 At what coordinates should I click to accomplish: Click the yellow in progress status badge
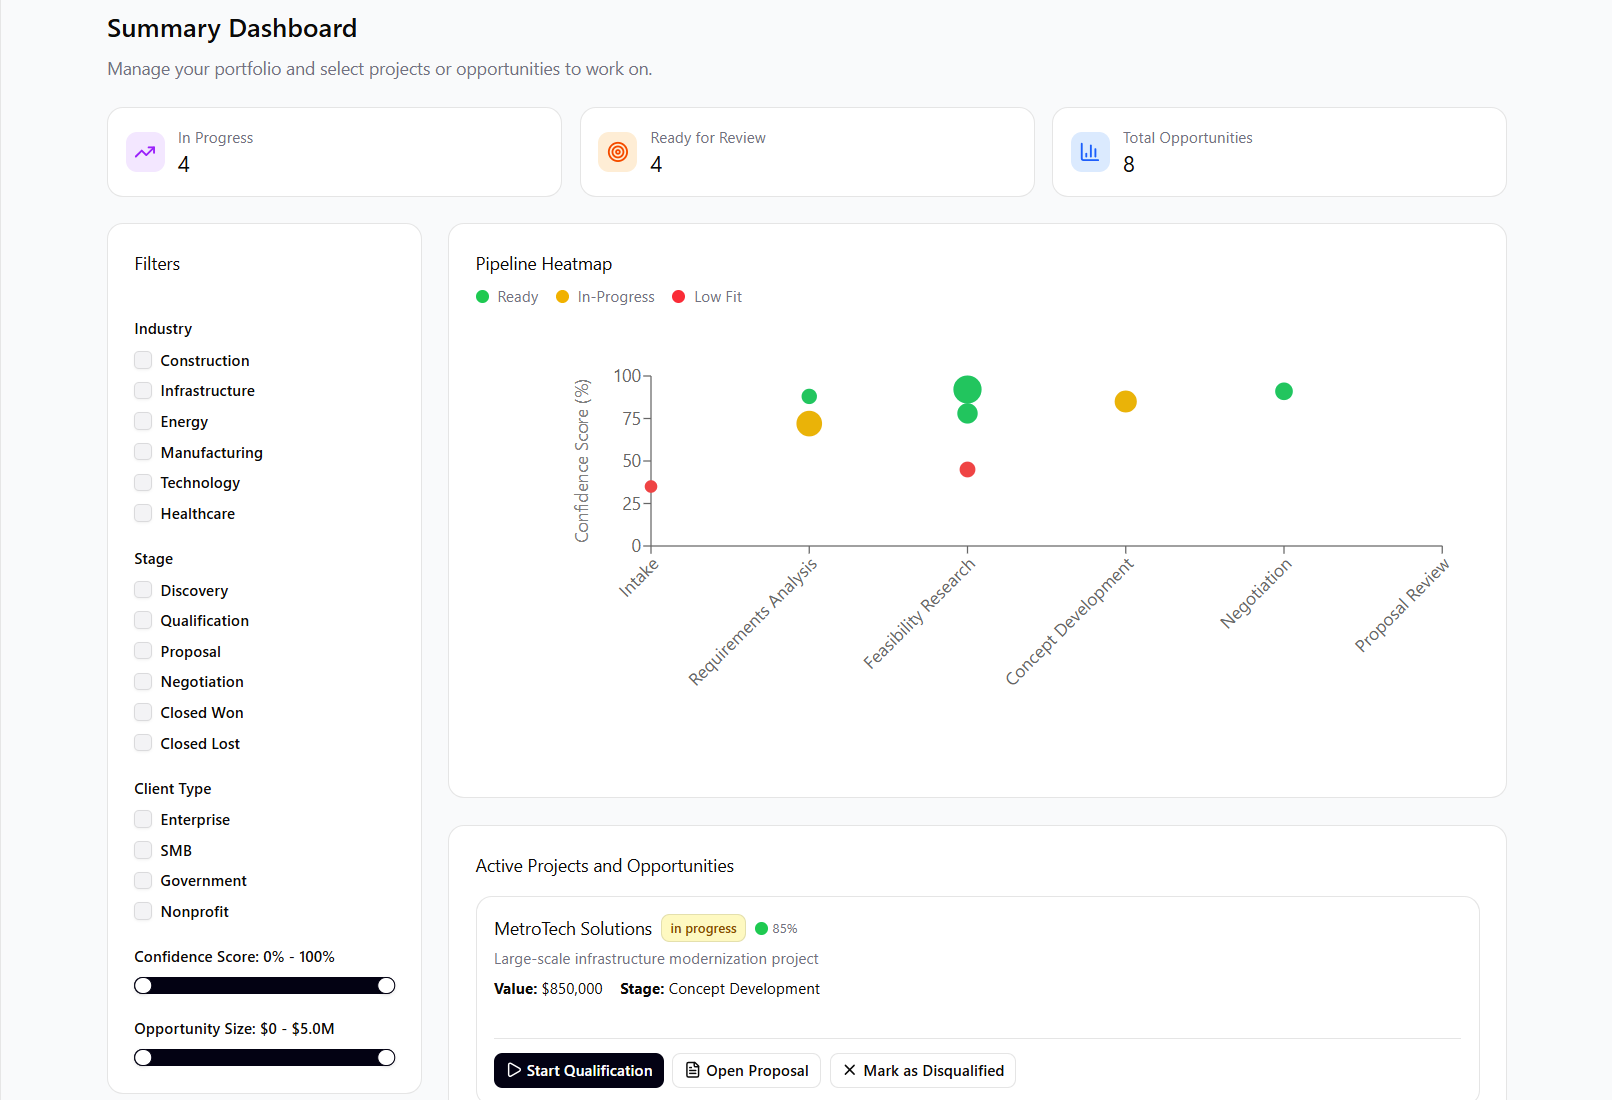[x=703, y=928]
